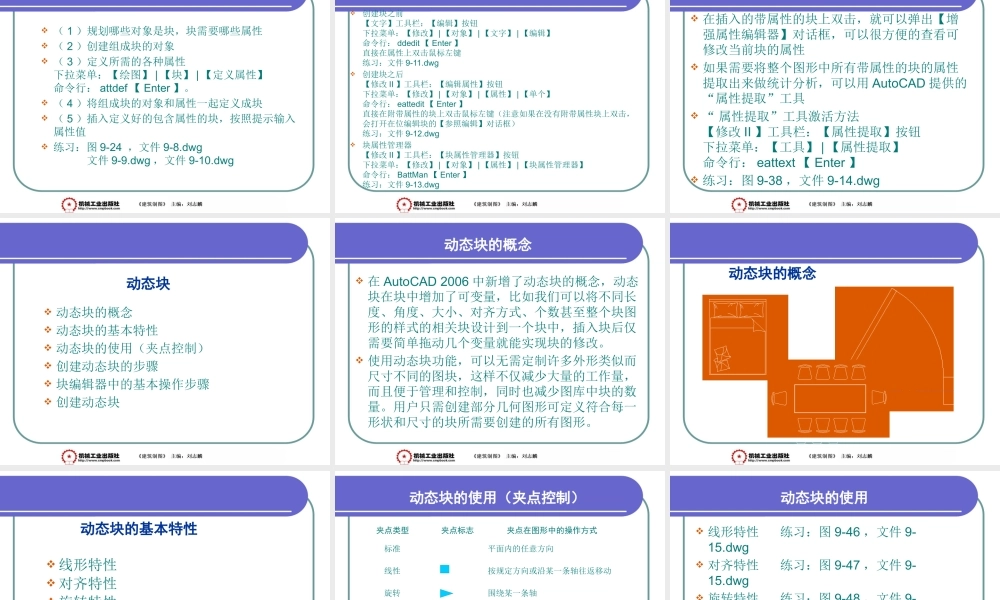Click bullet 创建动态块的步骤
Image resolution: width=1000 pixels, height=600 pixels.
point(107,366)
